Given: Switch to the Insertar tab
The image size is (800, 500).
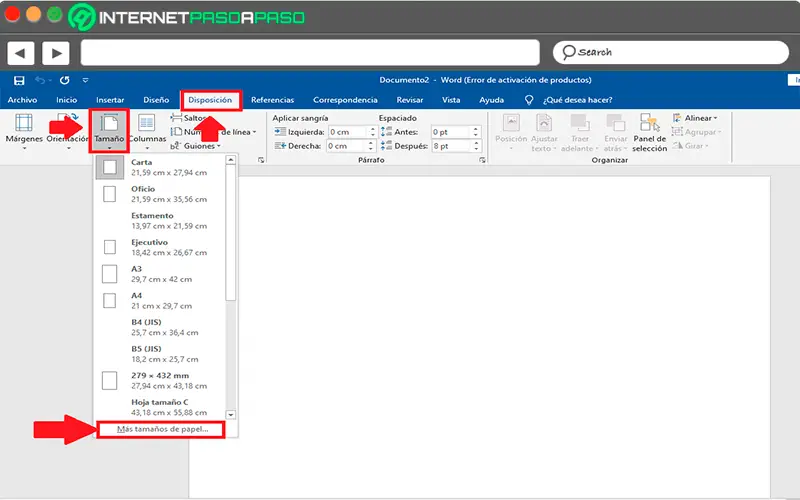Looking at the screenshot, I should click(110, 100).
